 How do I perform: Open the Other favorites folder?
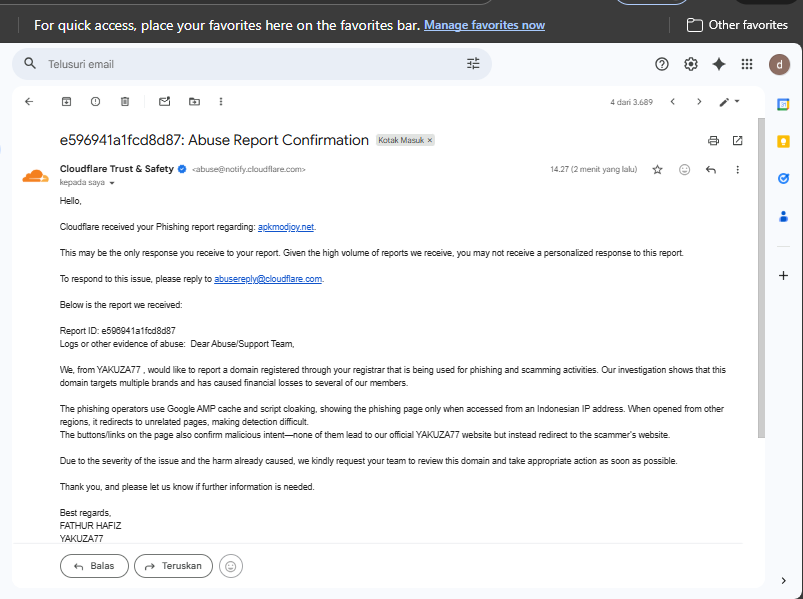[x=737, y=25]
